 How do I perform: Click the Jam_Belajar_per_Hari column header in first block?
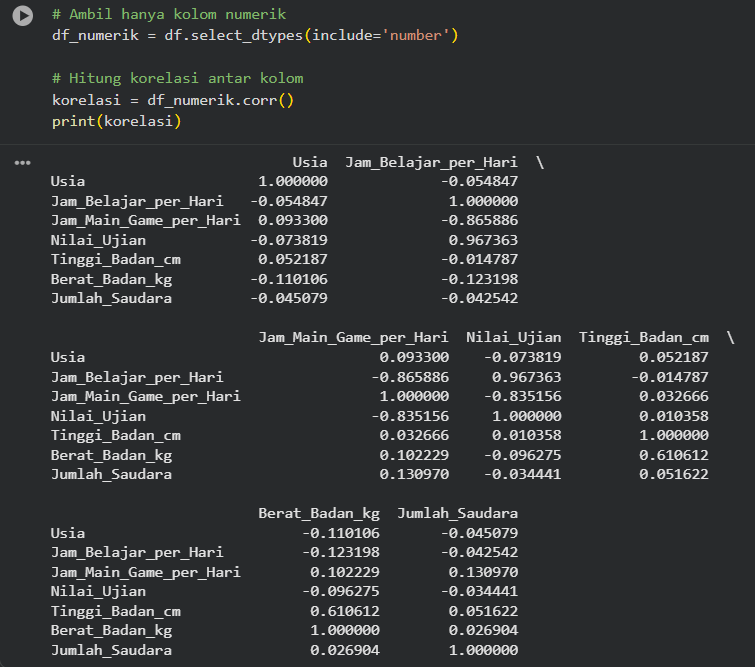click(431, 163)
